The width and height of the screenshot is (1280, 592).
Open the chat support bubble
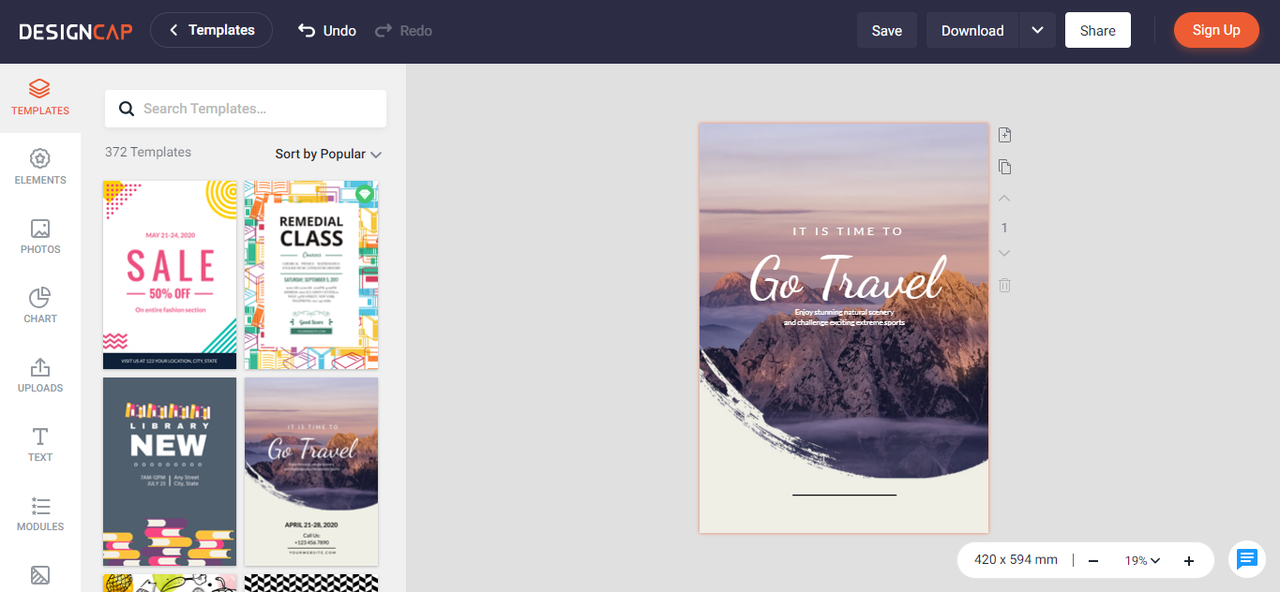1247,559
